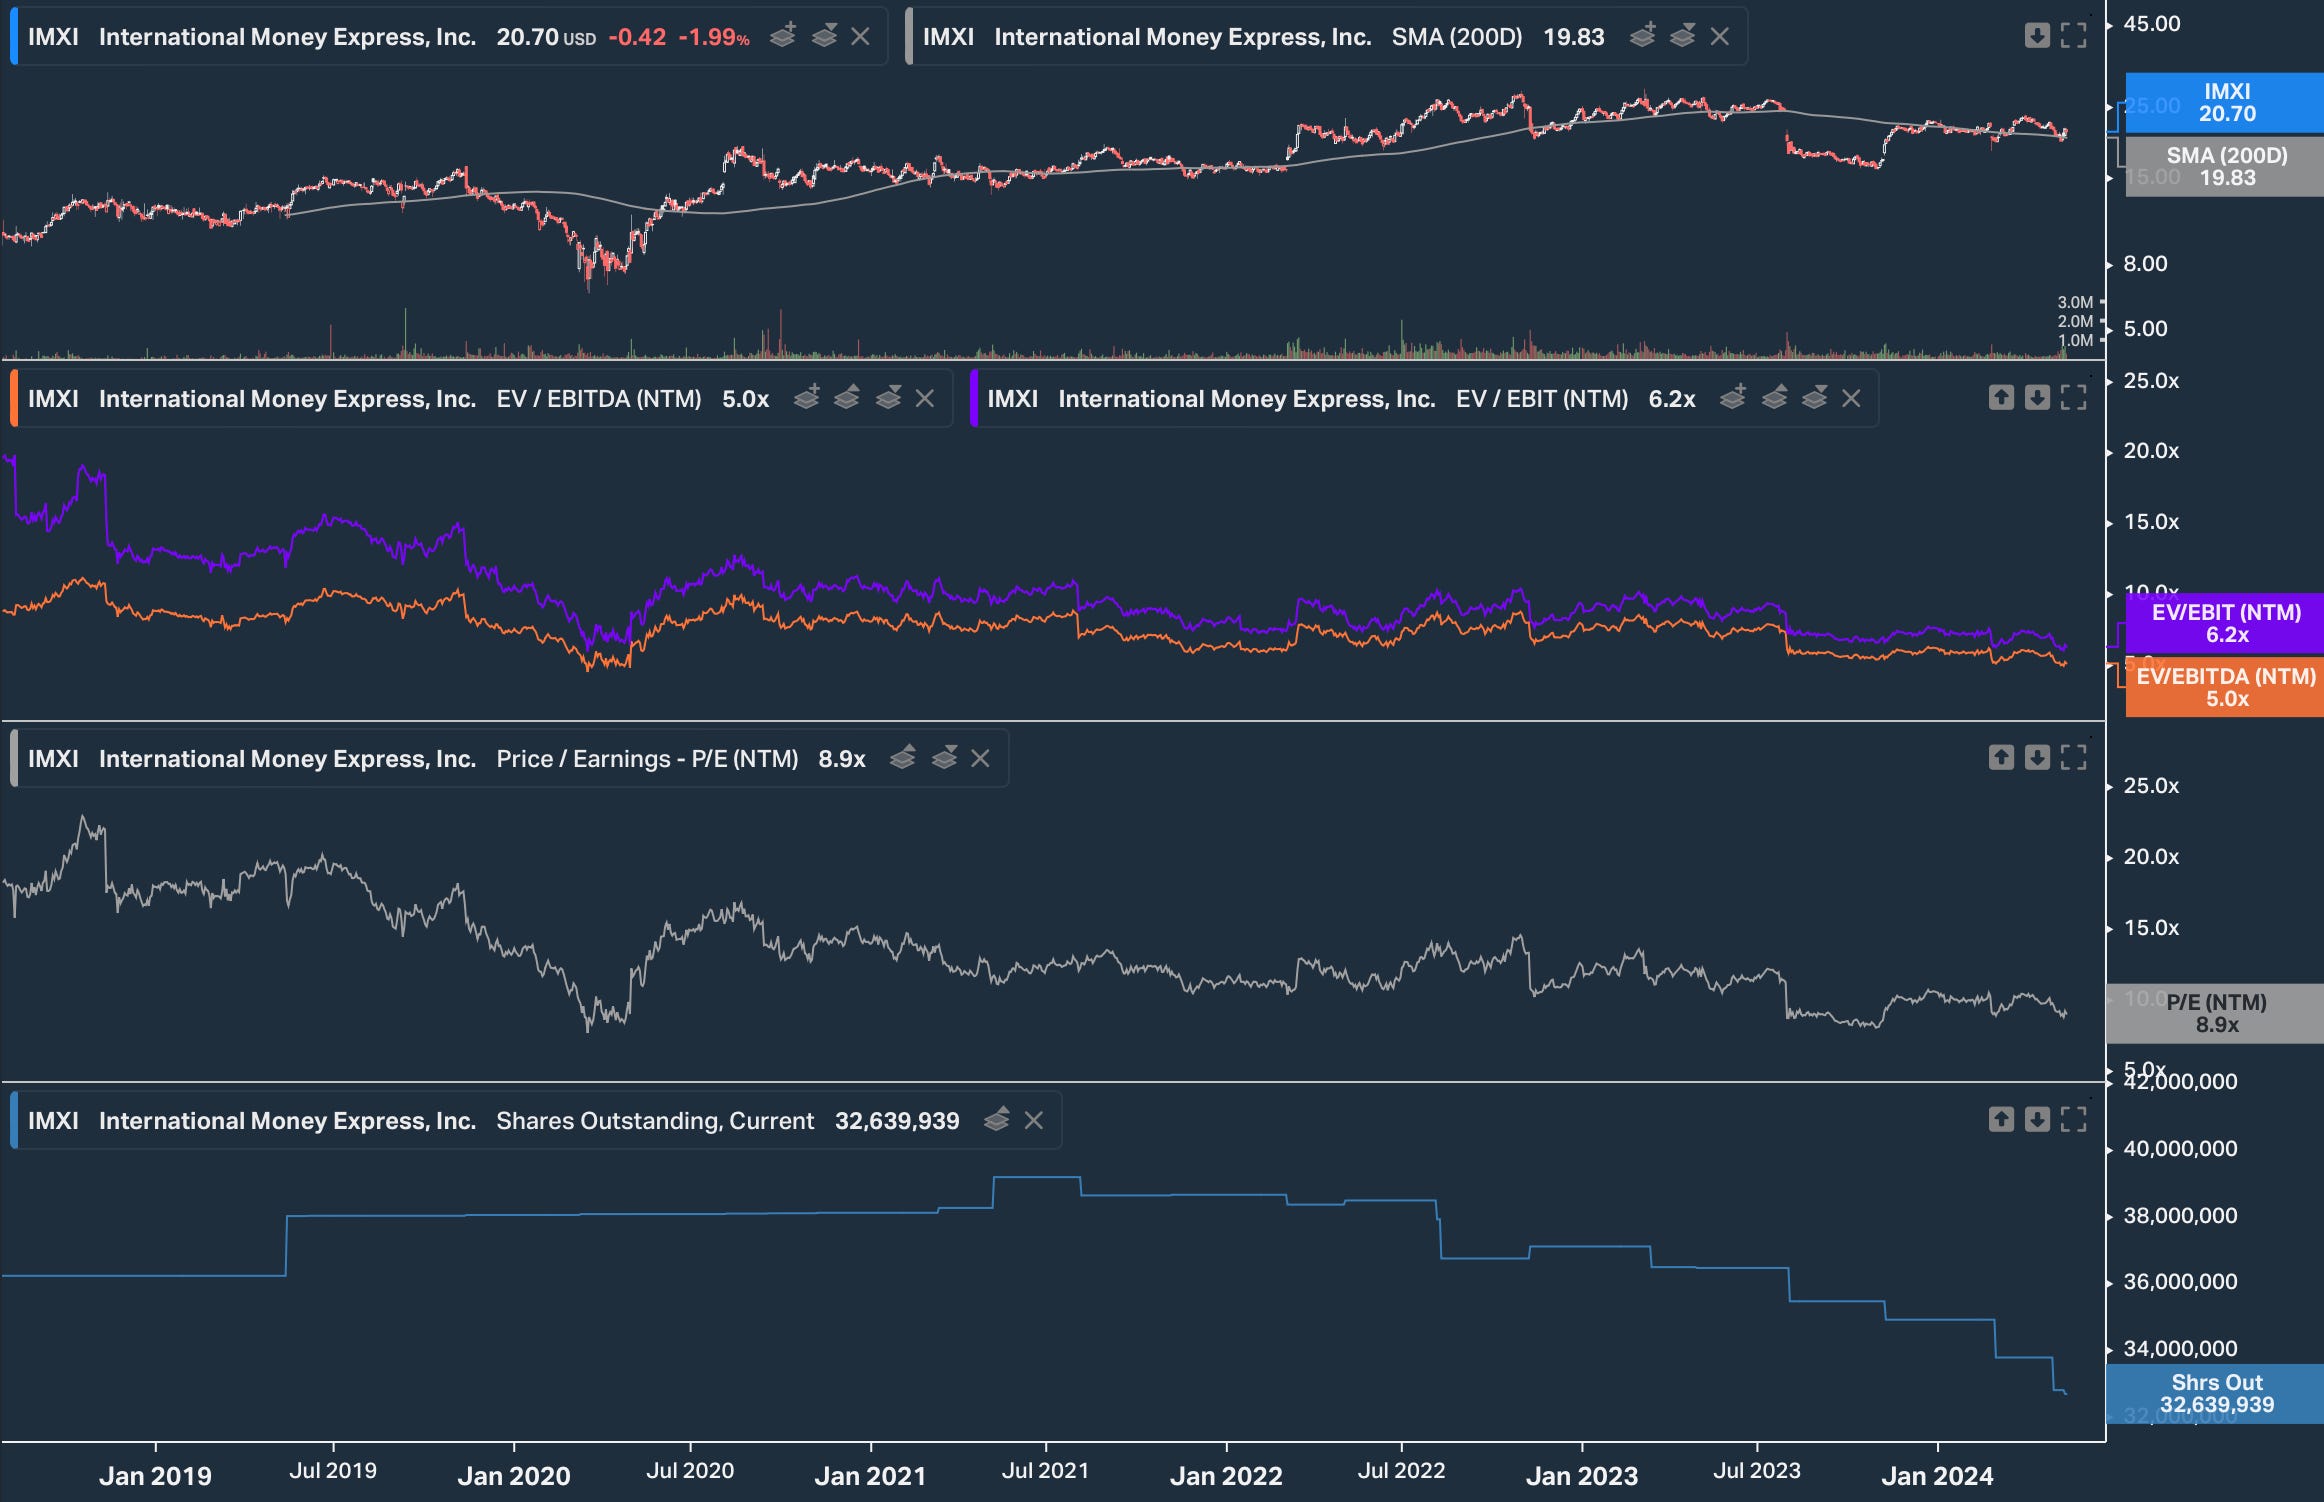
Task: Maximize the EV multiples pane
Action: (x=2074, y=398)
